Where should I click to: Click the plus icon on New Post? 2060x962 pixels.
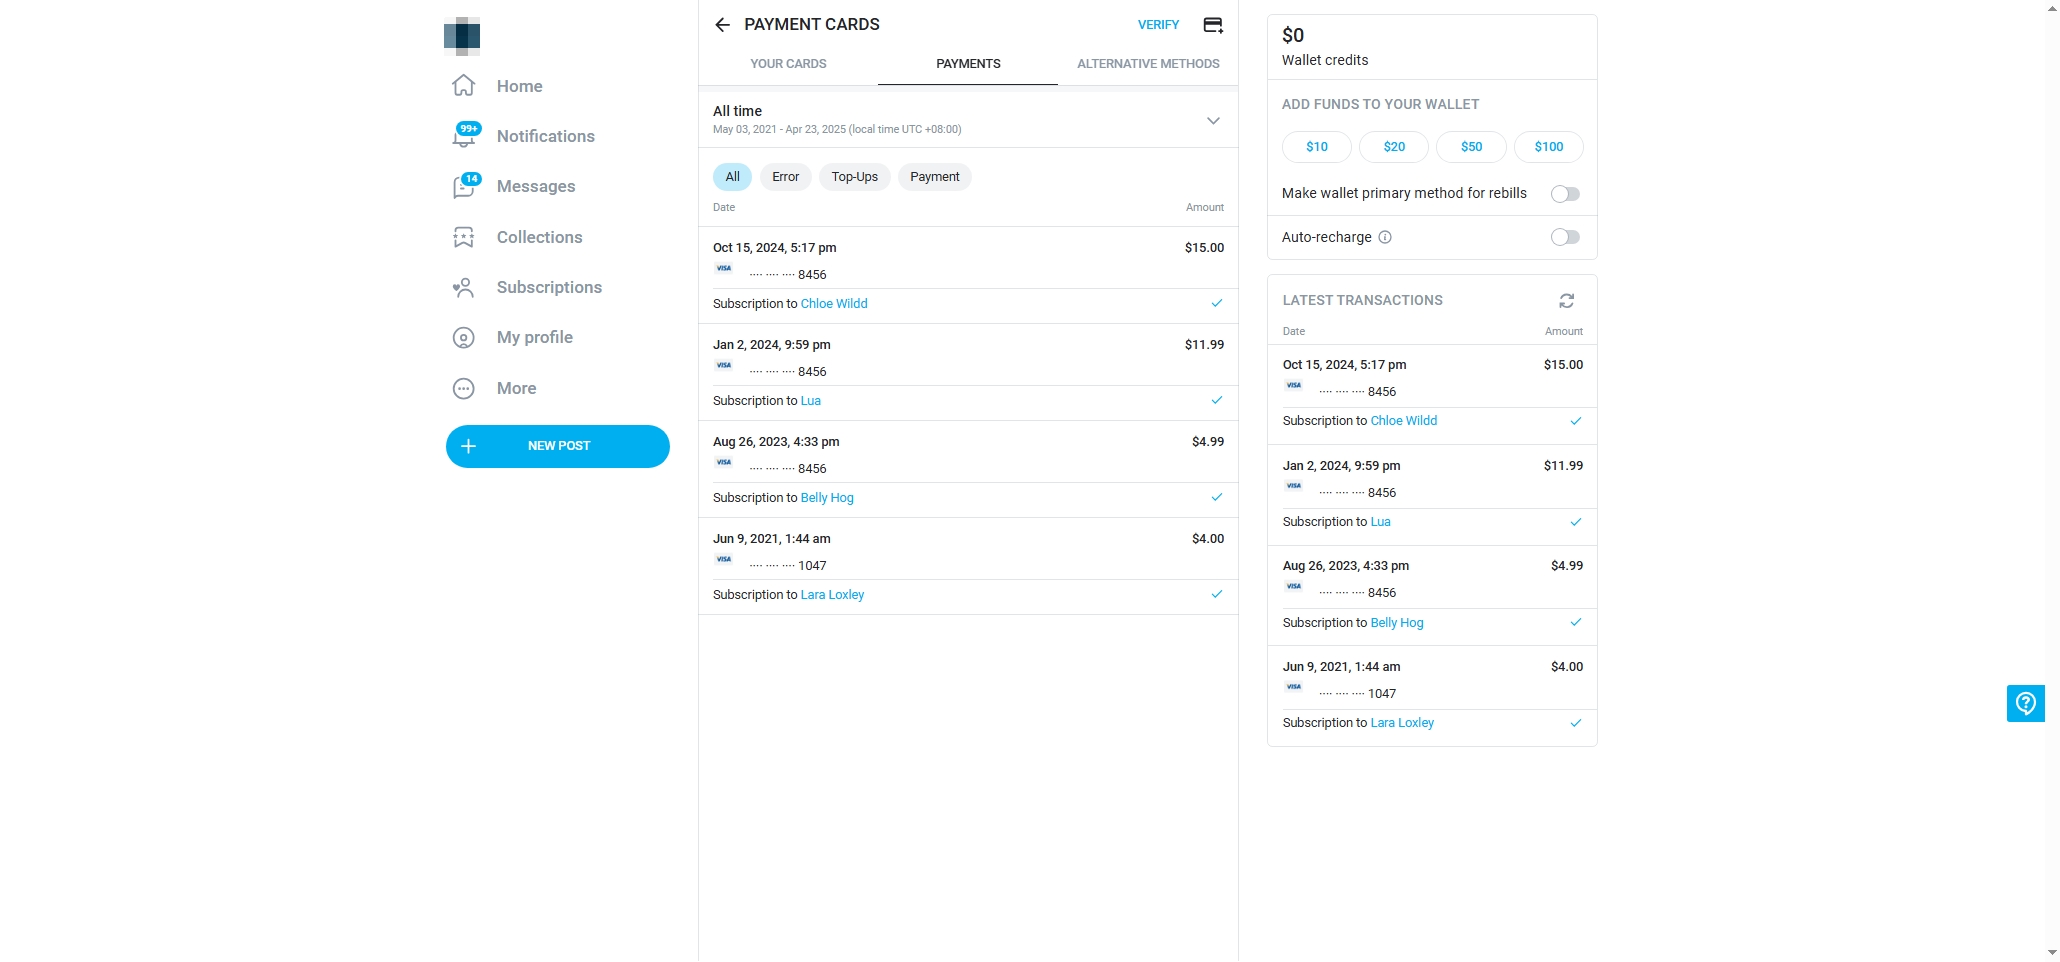(468, 446)
